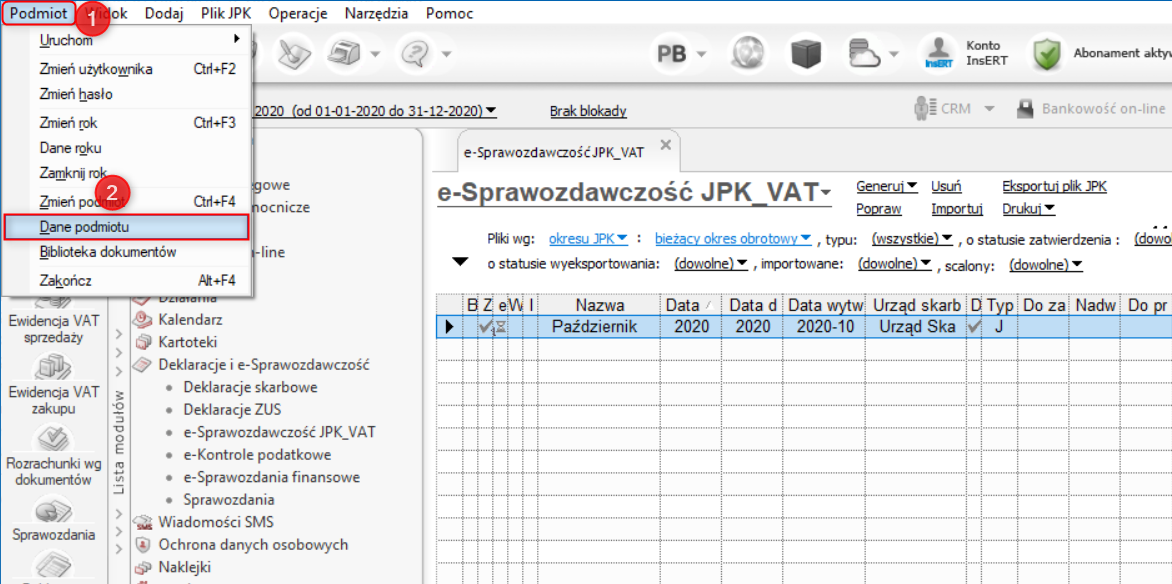Expand the Wiadomości SMS module chevron
This screenshot has height=584, width=1172.
click(x=120, y=514)
